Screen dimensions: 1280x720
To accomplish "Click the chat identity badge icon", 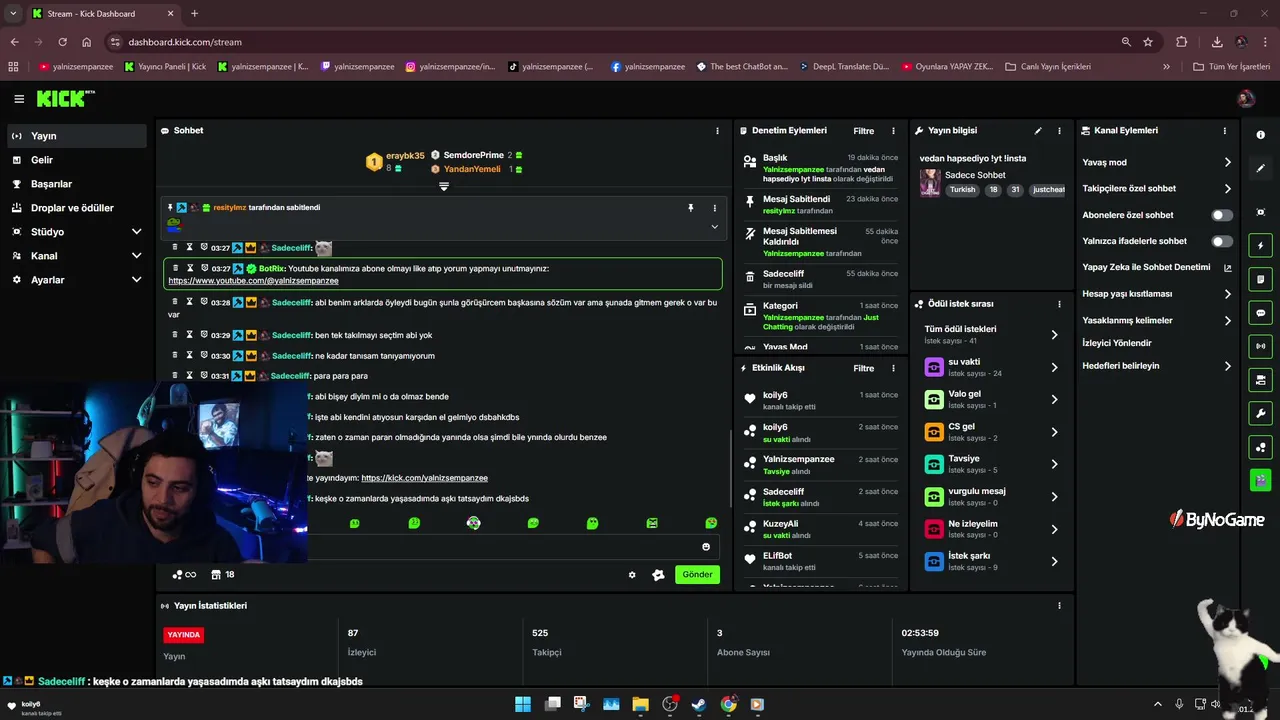I will (658, 575).
